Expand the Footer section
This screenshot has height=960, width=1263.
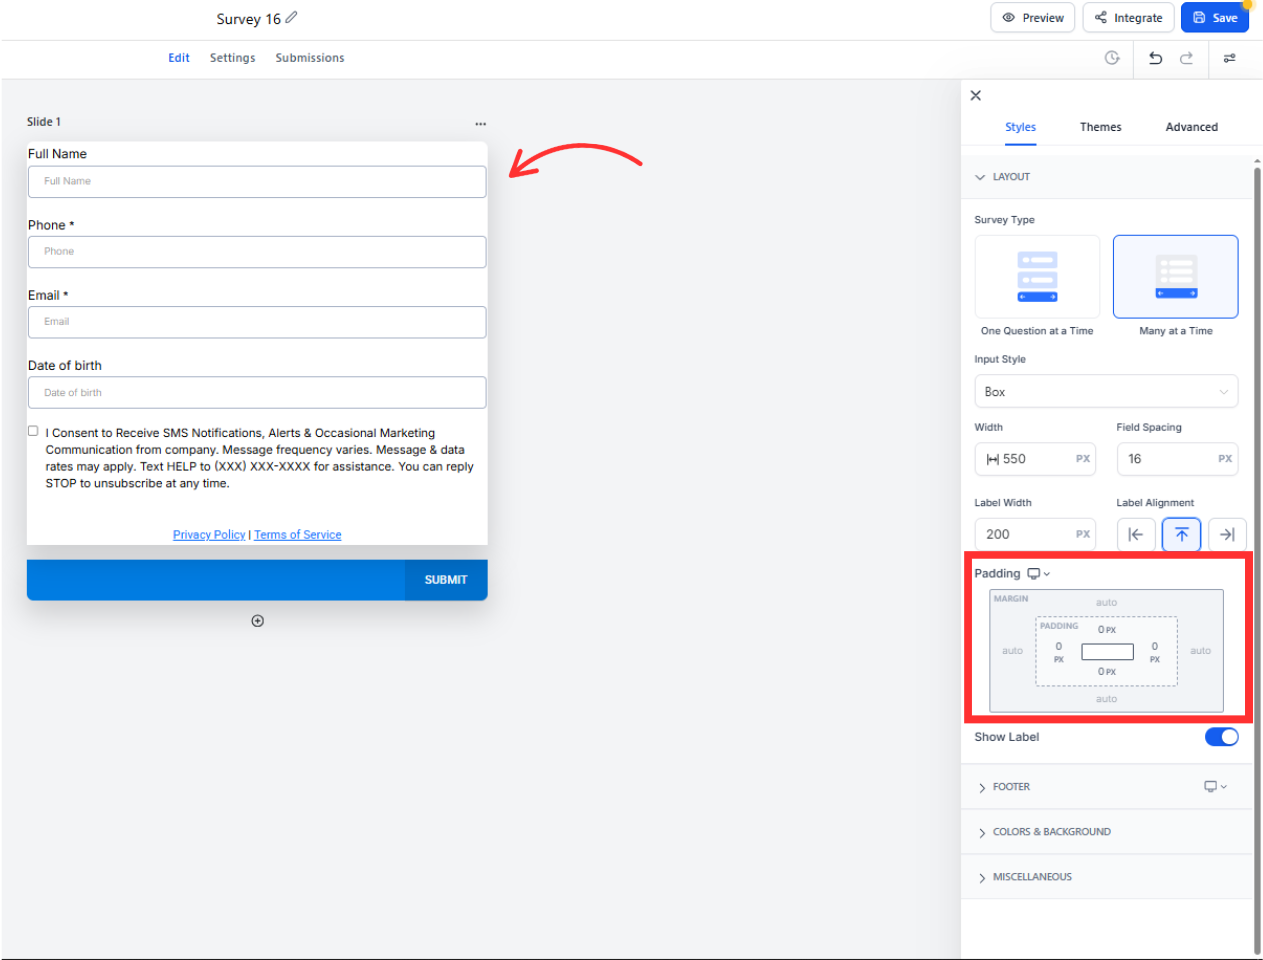tap(1011, 787)
